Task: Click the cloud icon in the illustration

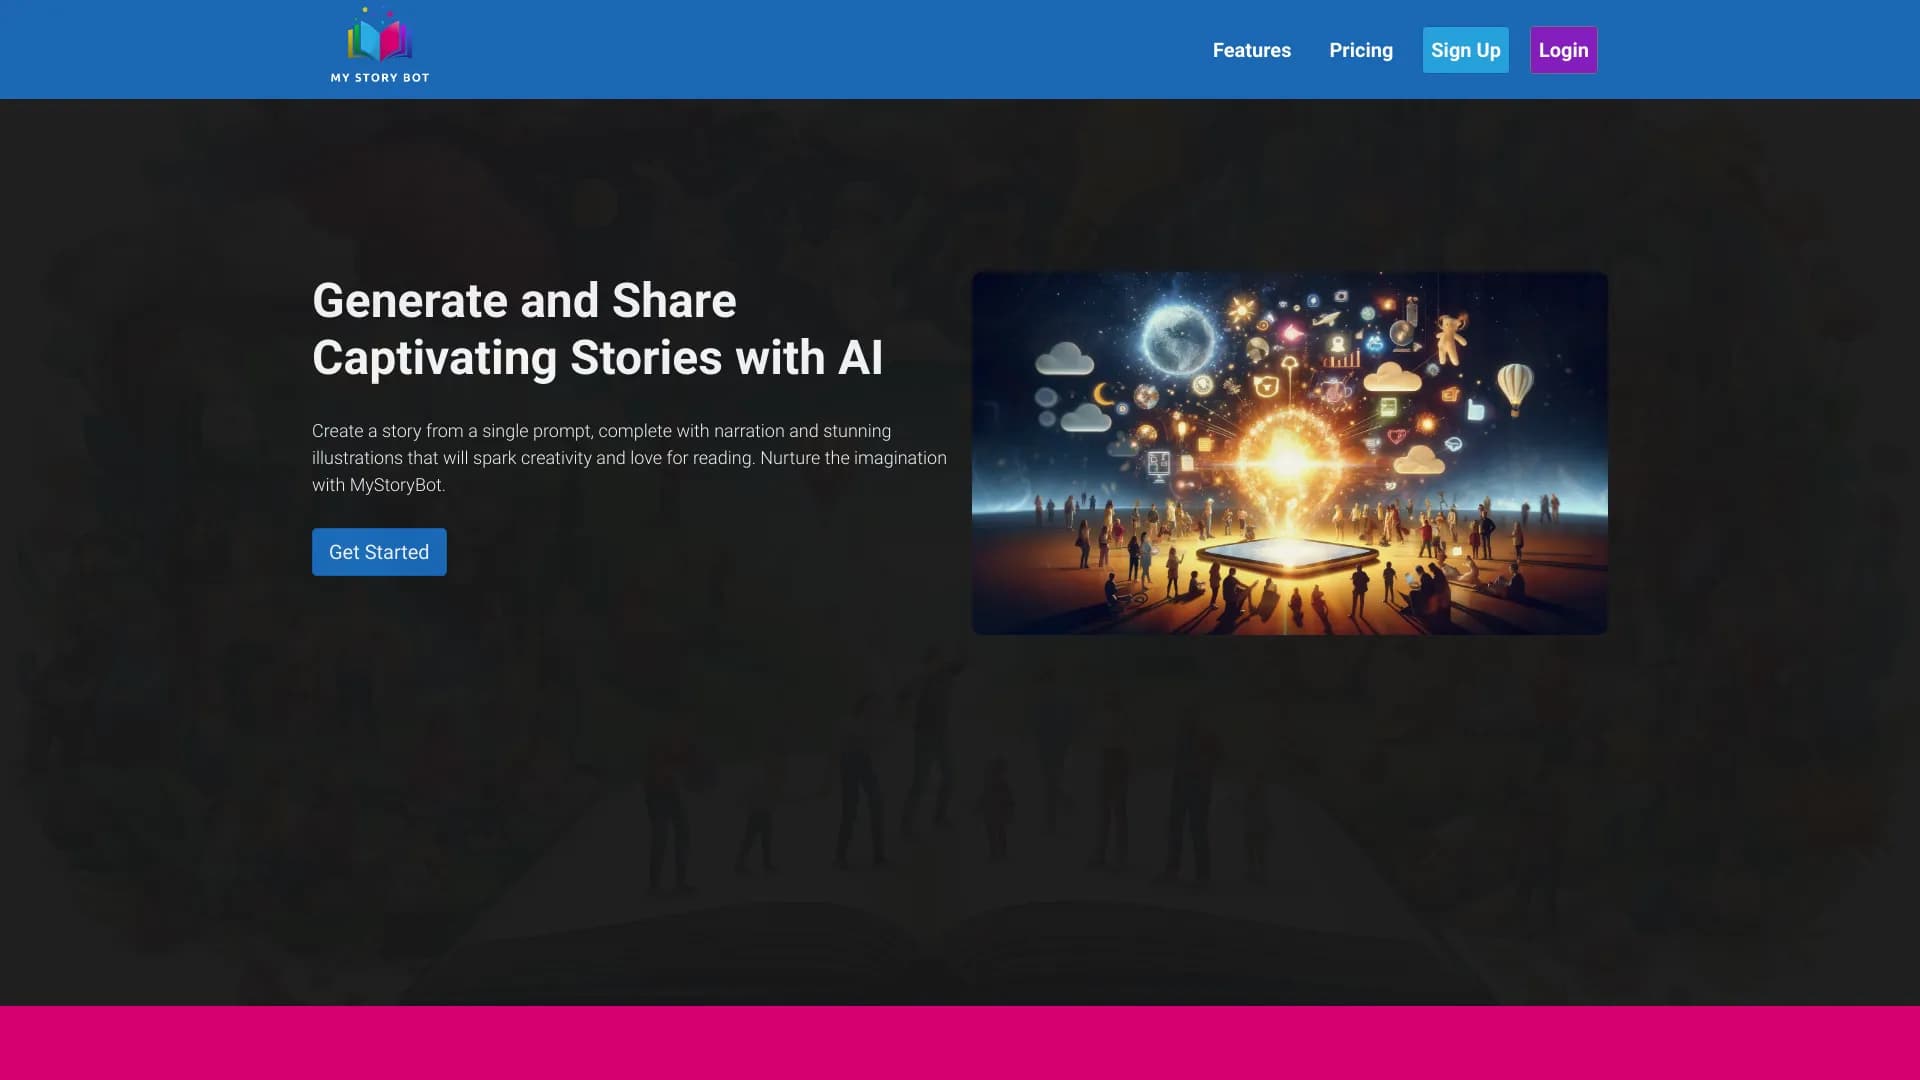Action: pyautogui.click(x=1063, y=357)
